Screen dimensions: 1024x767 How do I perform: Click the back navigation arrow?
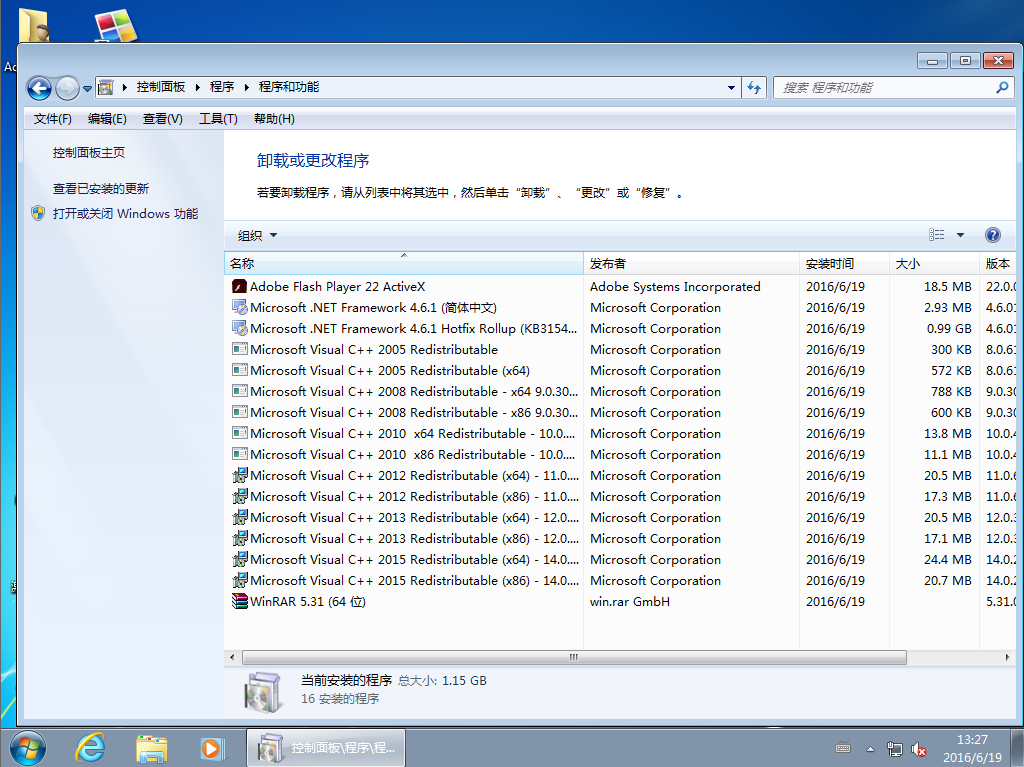(x=39, y=87)
